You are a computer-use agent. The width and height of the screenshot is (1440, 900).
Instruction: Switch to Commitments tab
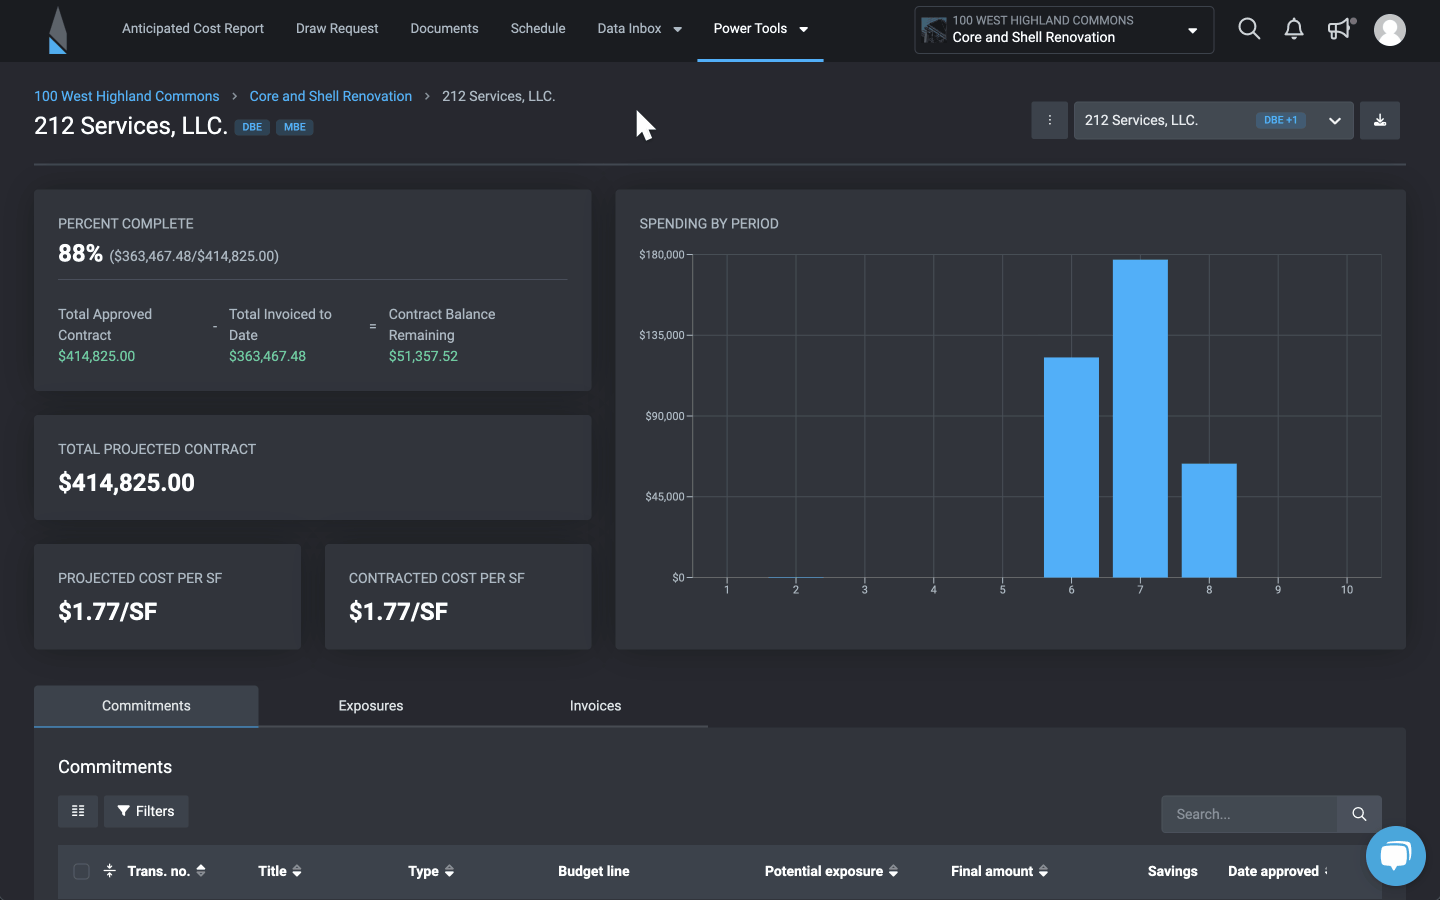pos(146,706)
